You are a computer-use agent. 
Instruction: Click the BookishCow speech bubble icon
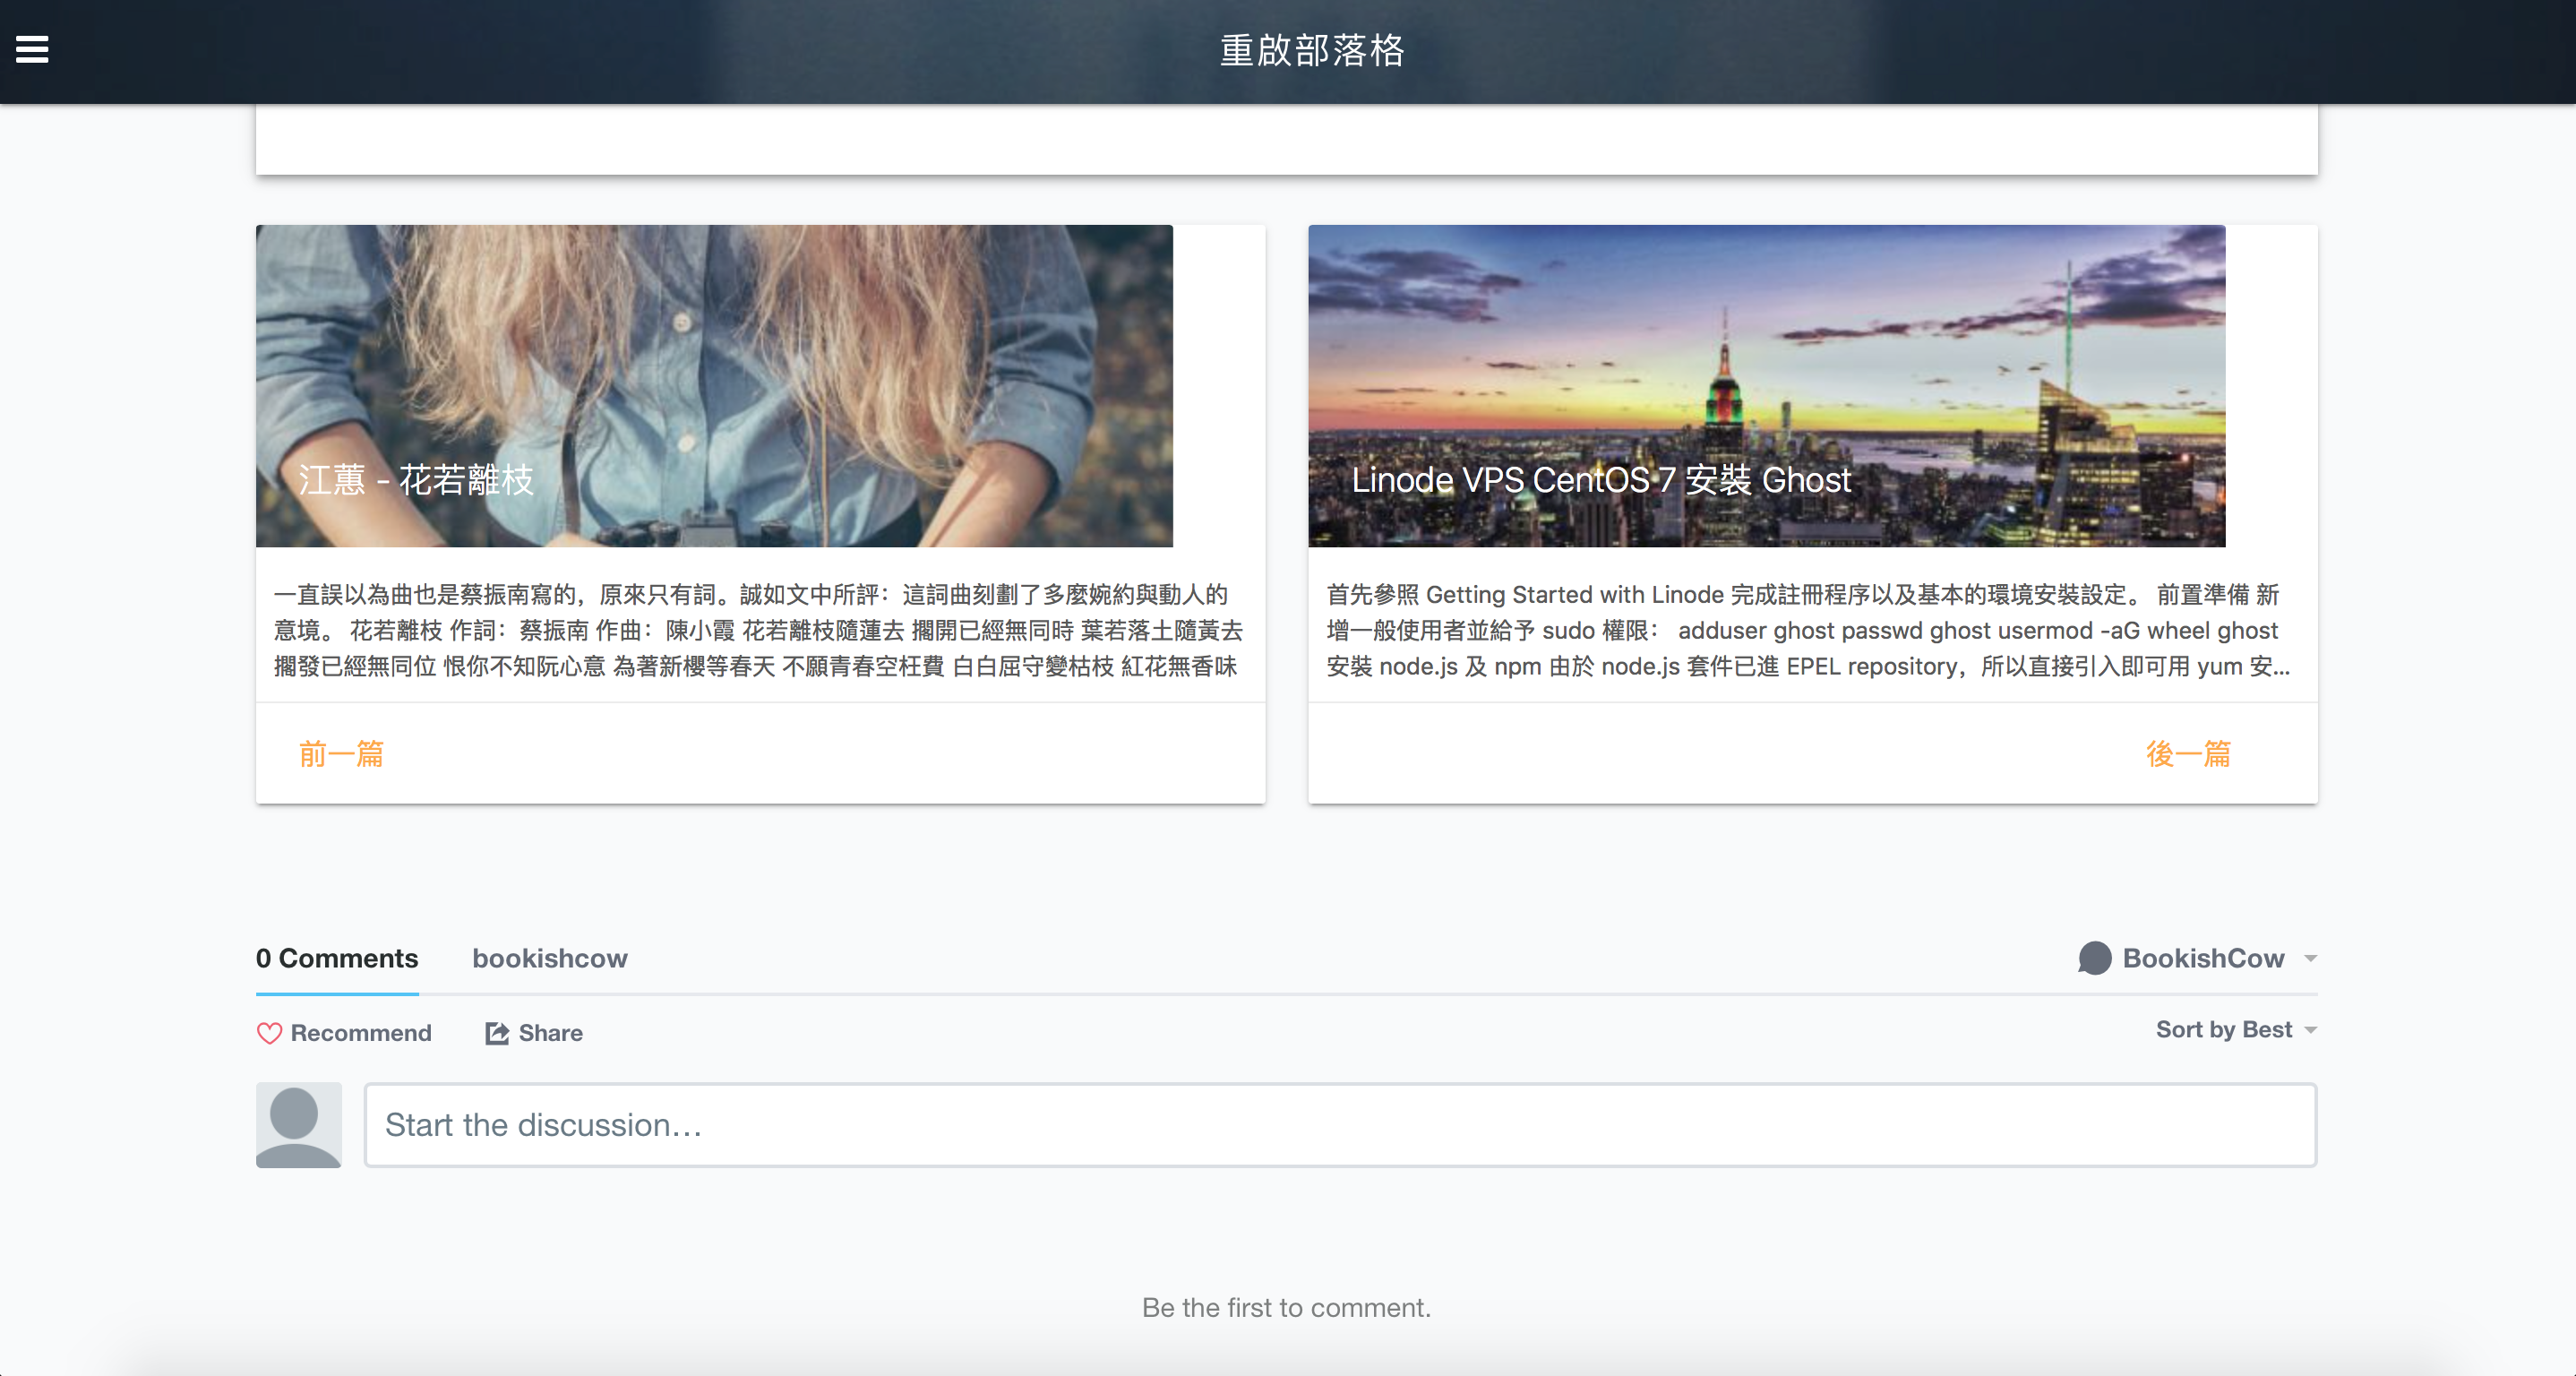pyautogui.click(x=2094, y=958)
